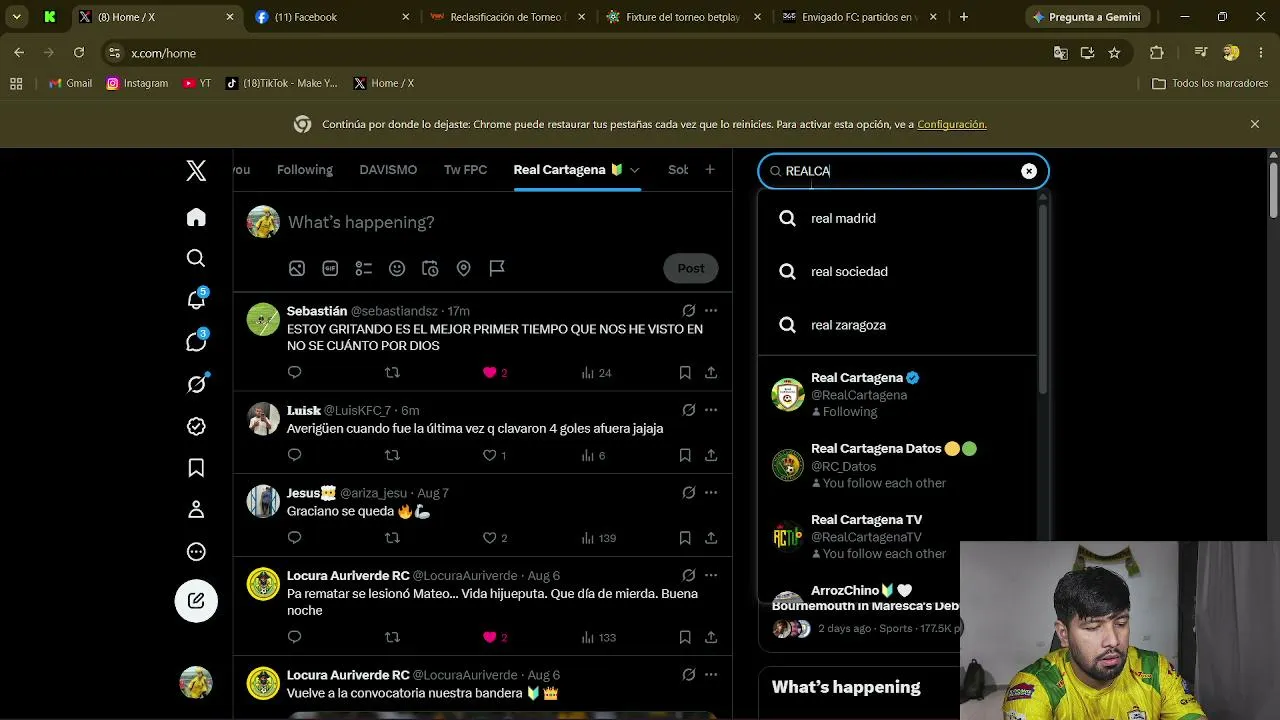Switch to the Following timeline tab

305,170
